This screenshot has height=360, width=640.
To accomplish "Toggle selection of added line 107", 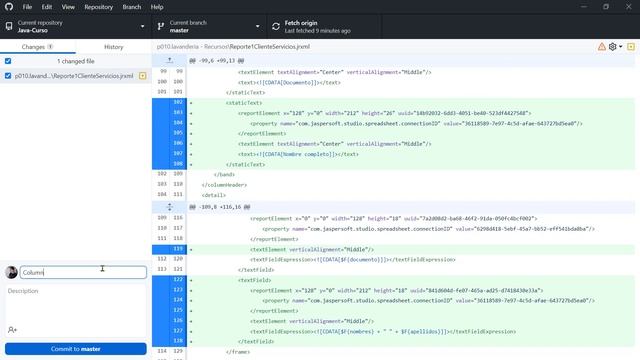I will (x=169, y=154).
